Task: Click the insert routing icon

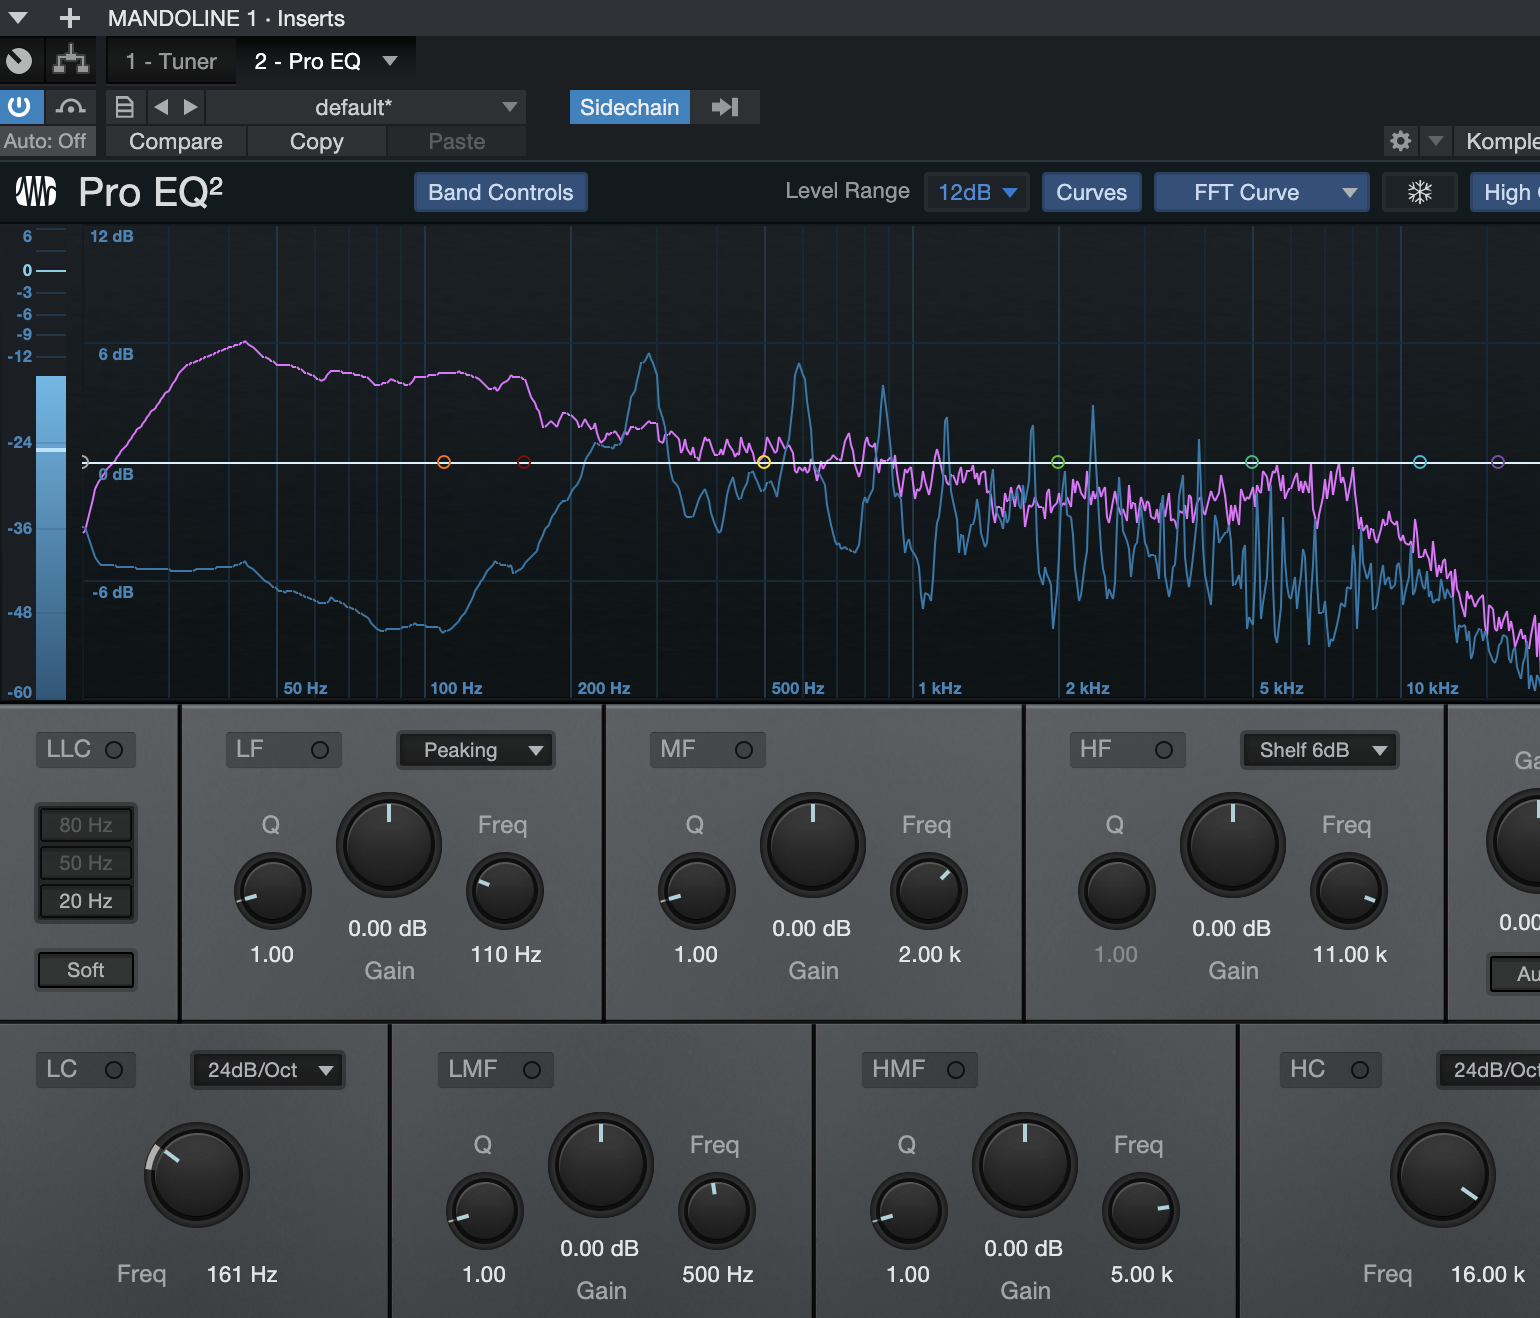Action: click(x=71, y=61)
